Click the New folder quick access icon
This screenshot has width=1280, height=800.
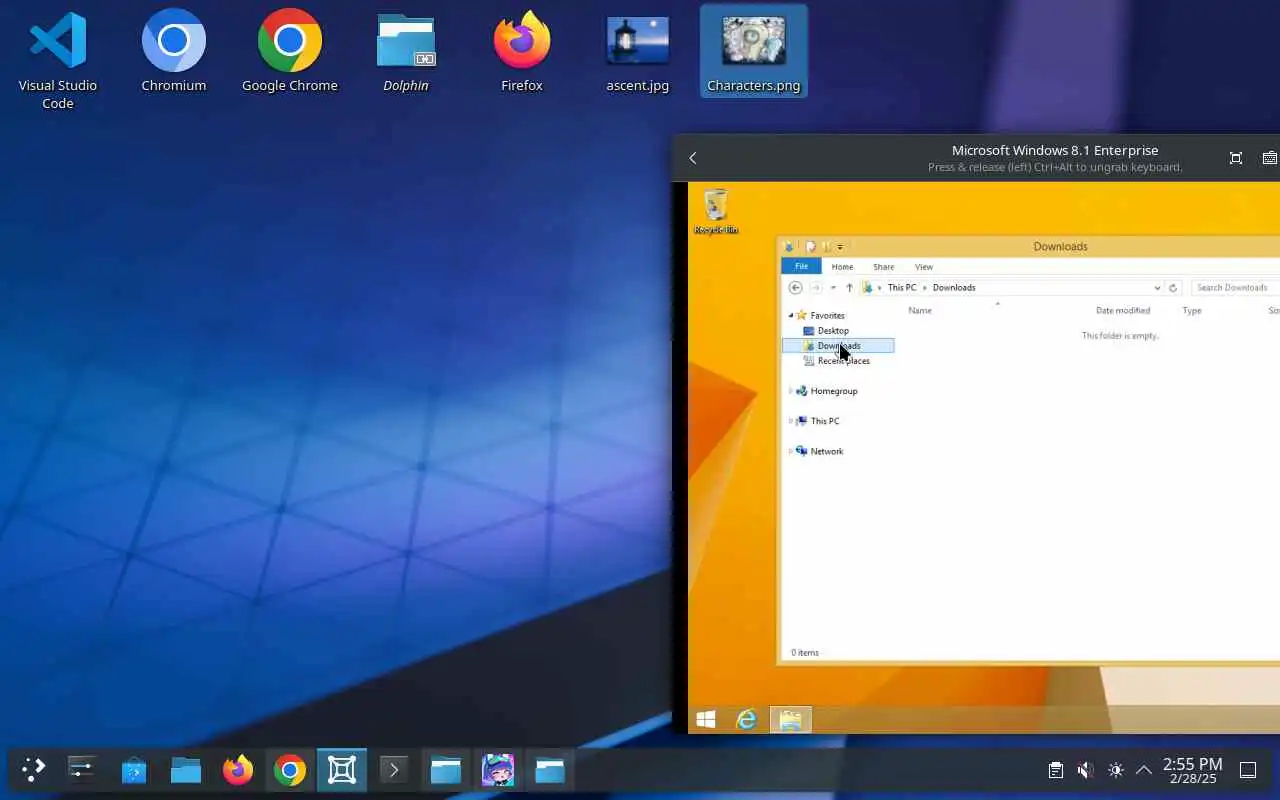826,247
